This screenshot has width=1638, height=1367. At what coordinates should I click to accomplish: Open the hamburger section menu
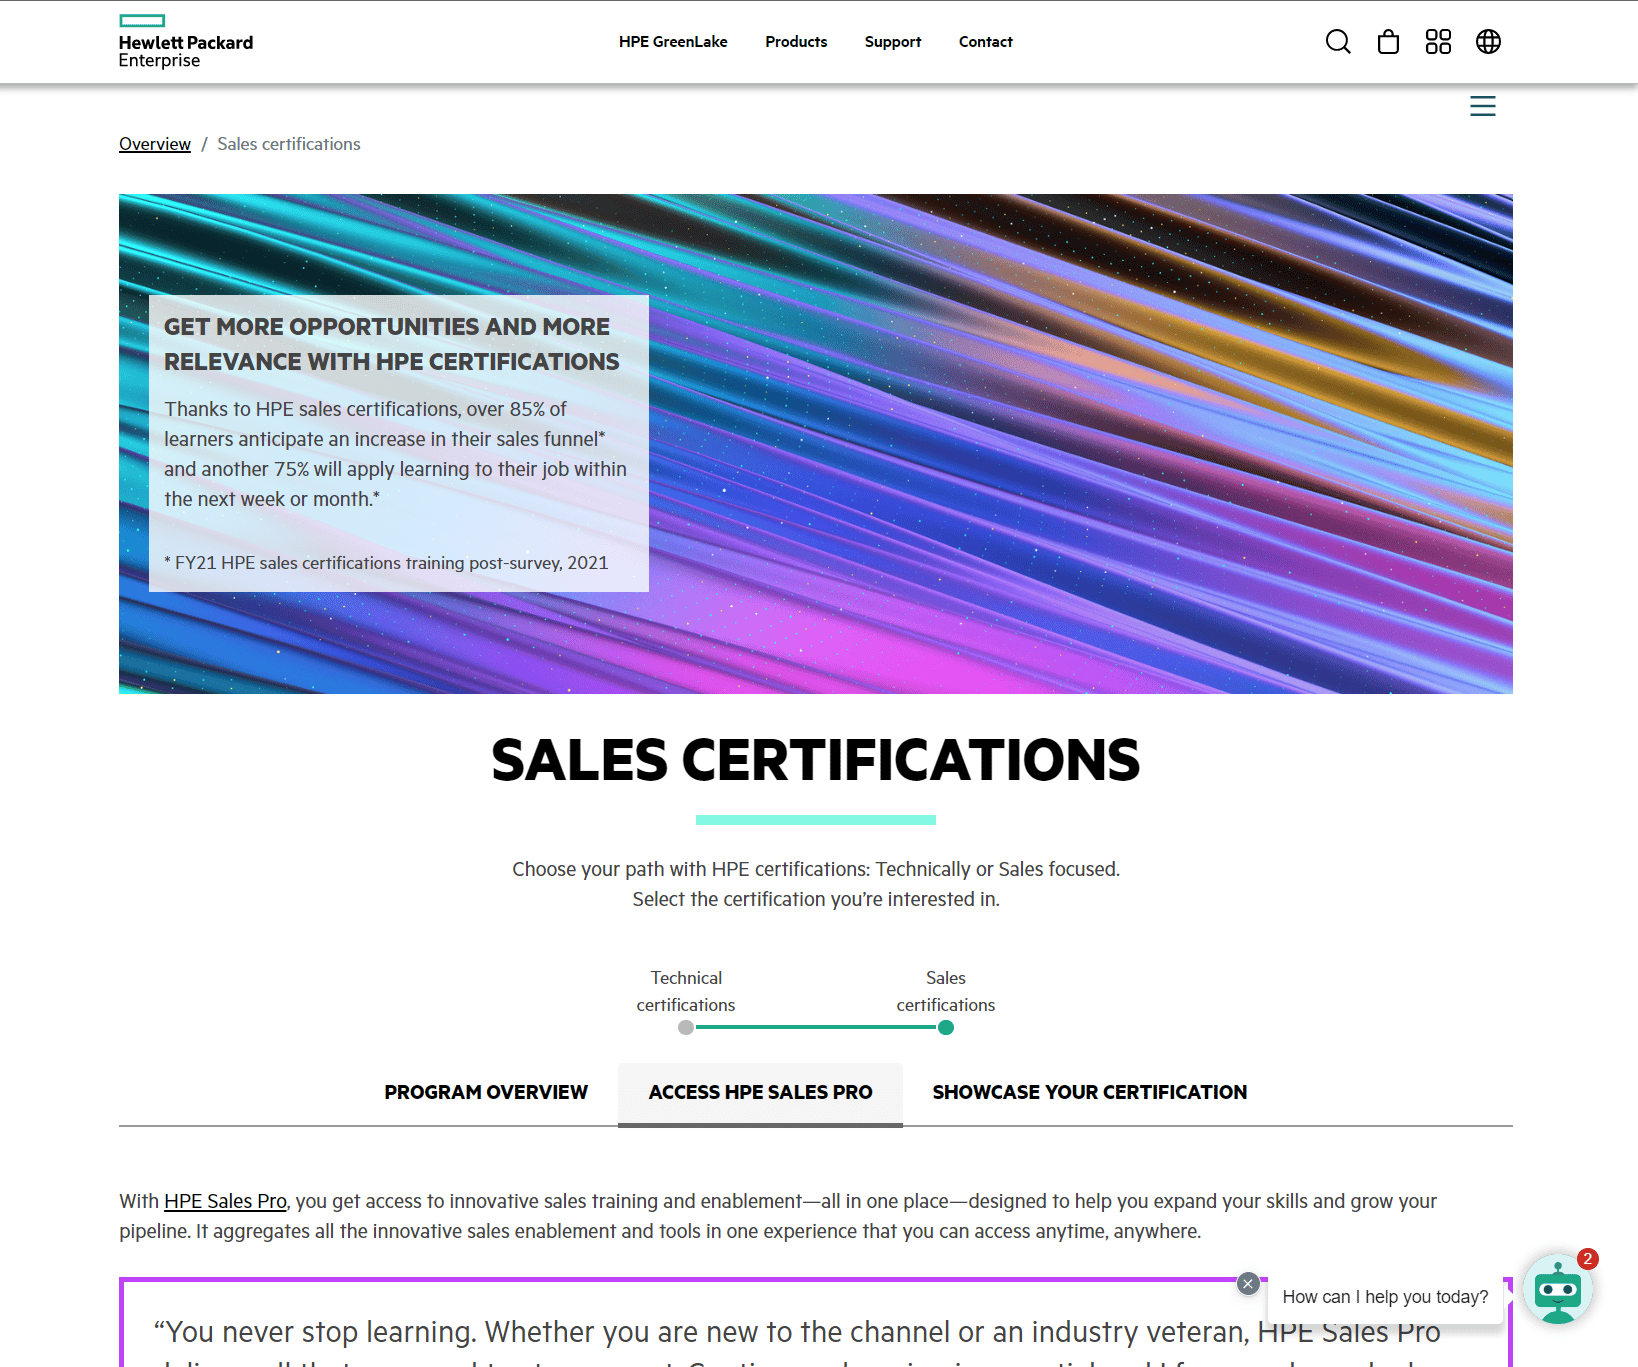tap(1483, 106)
